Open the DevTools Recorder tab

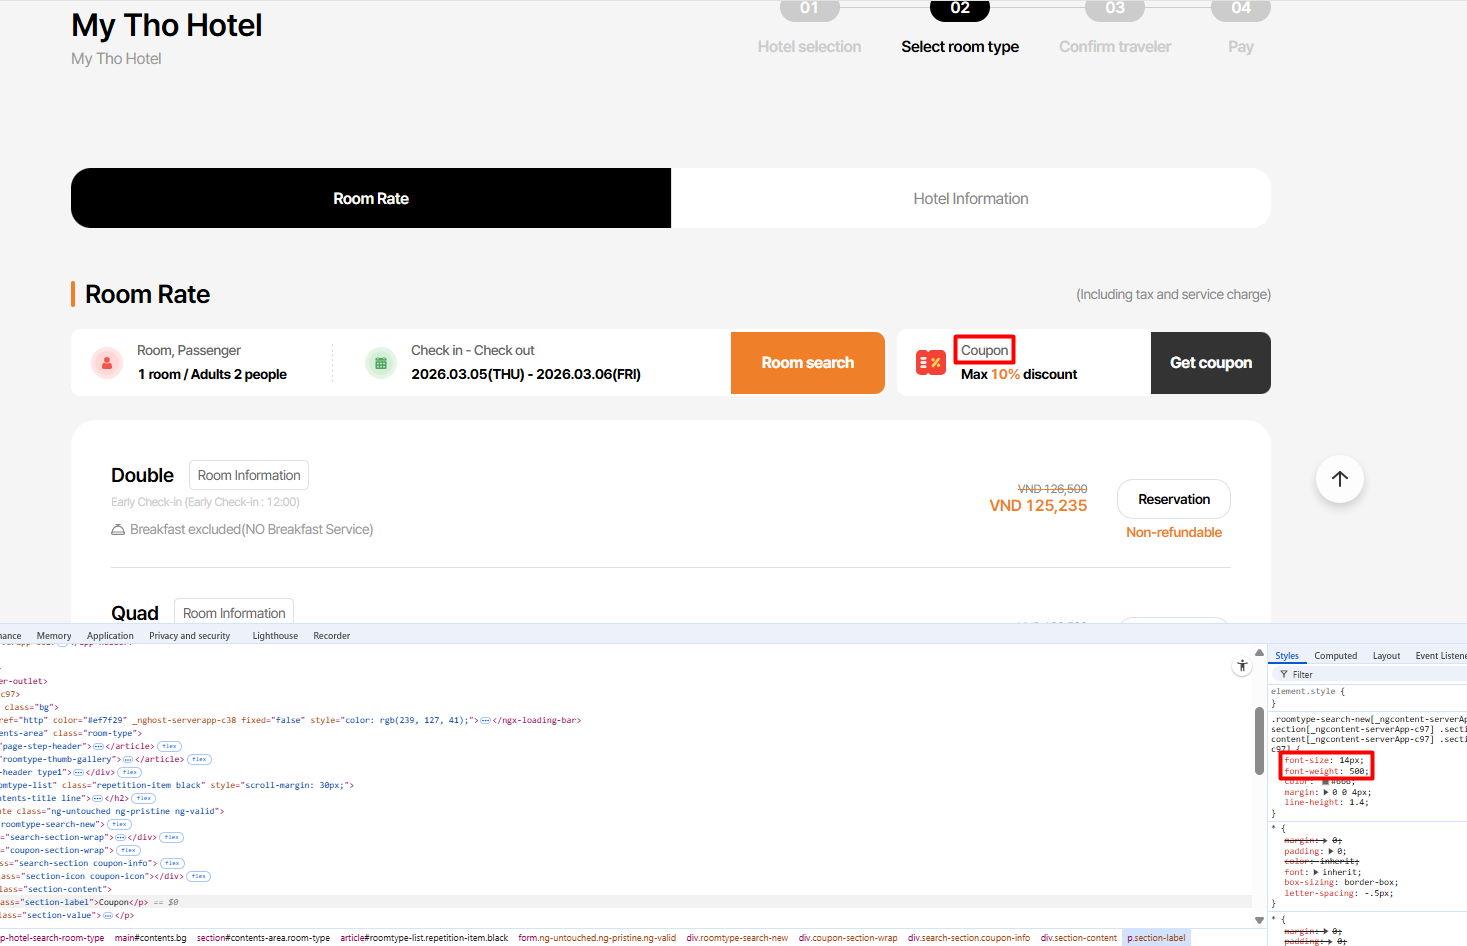332,636
